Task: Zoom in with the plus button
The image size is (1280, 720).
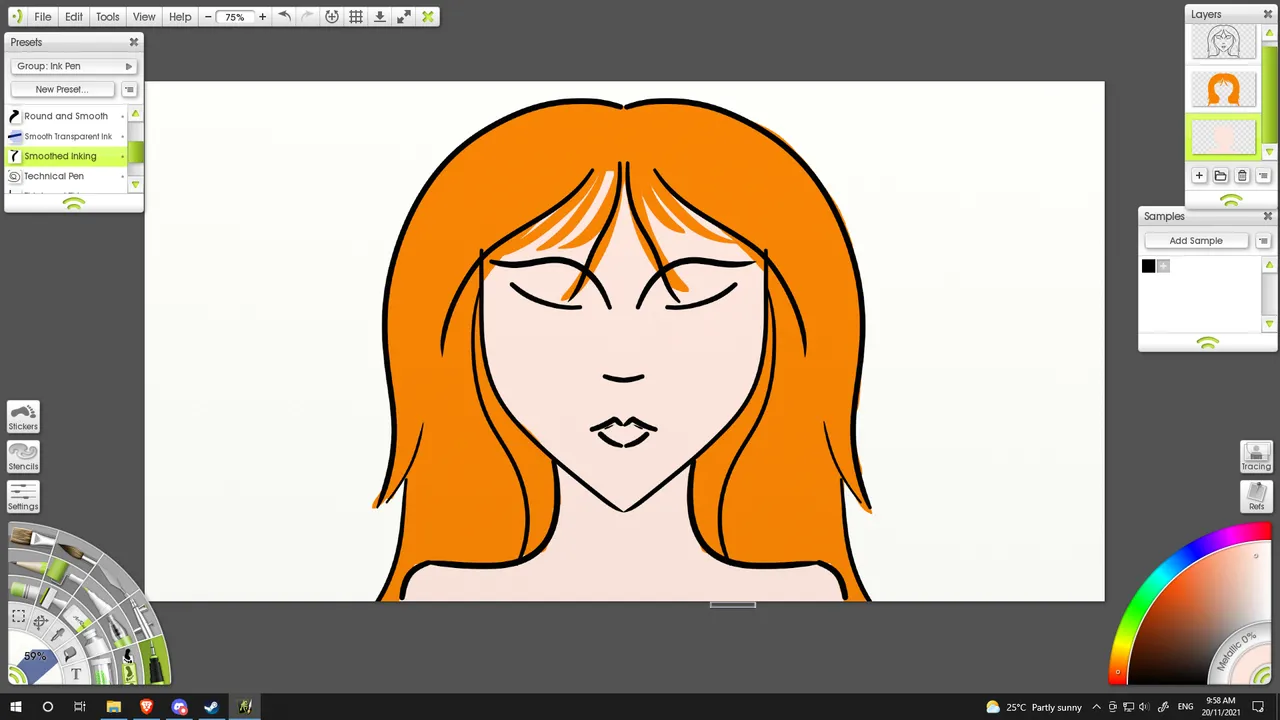Action: (262, 17)
